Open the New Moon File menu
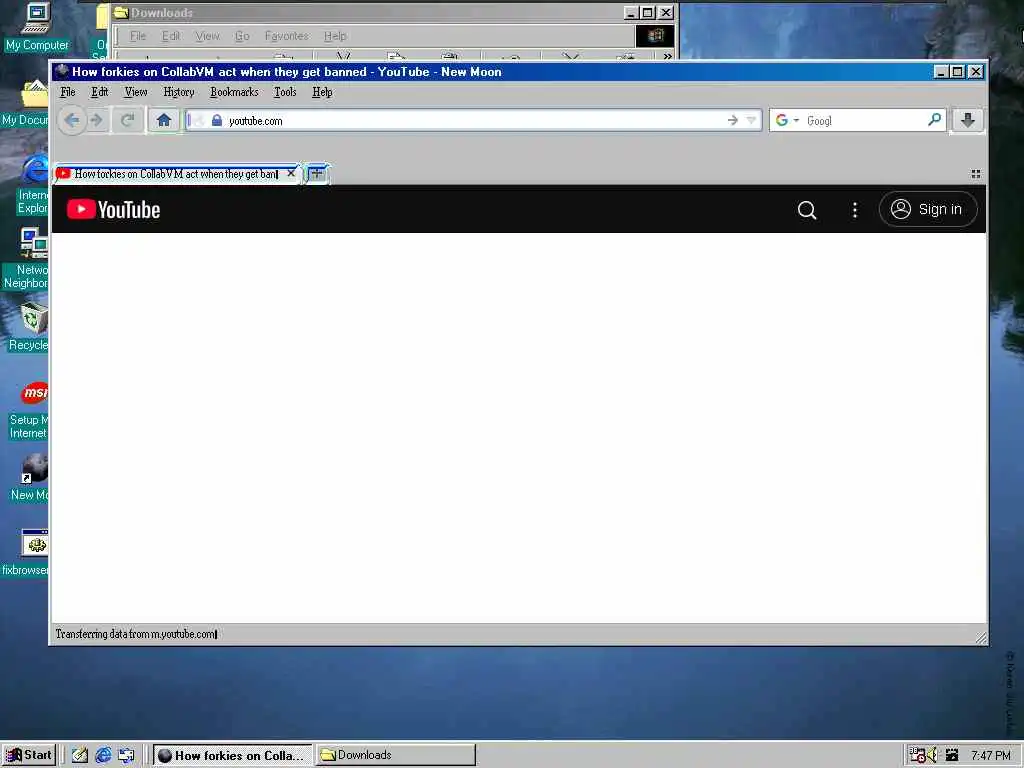This screenshot has height=768, width=1024. click(x=68, y=92)
